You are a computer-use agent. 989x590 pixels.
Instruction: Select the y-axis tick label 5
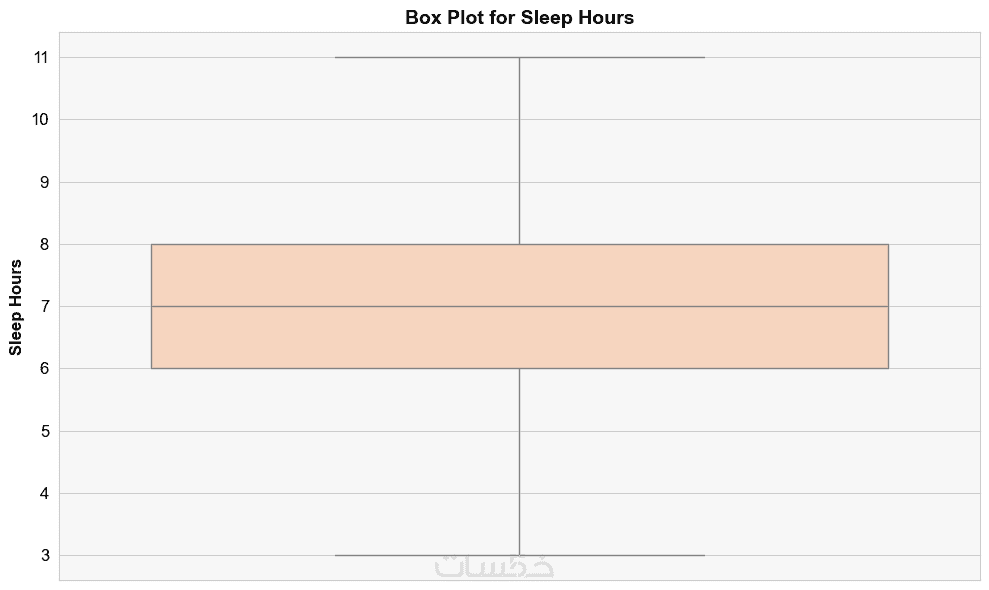pyautogui.click(x=46, y=431)
